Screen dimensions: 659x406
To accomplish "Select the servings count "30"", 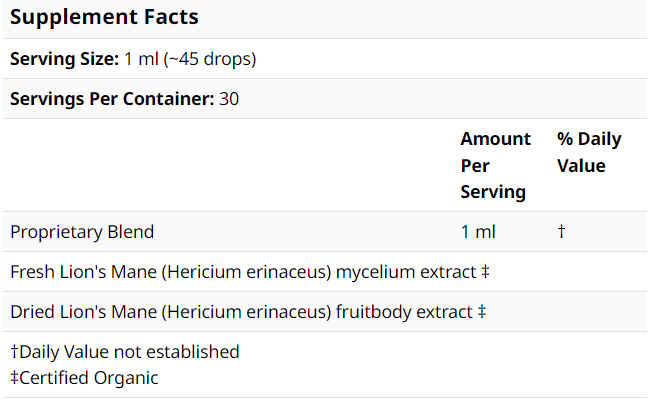I will coord(229,99).
